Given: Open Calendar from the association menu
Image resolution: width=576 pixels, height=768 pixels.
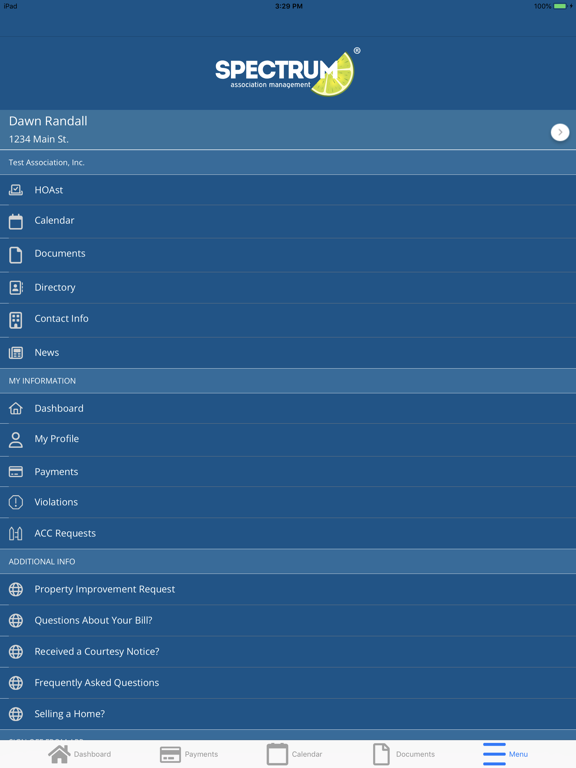Looking at the screenshot, I should (x=288, y=221).
